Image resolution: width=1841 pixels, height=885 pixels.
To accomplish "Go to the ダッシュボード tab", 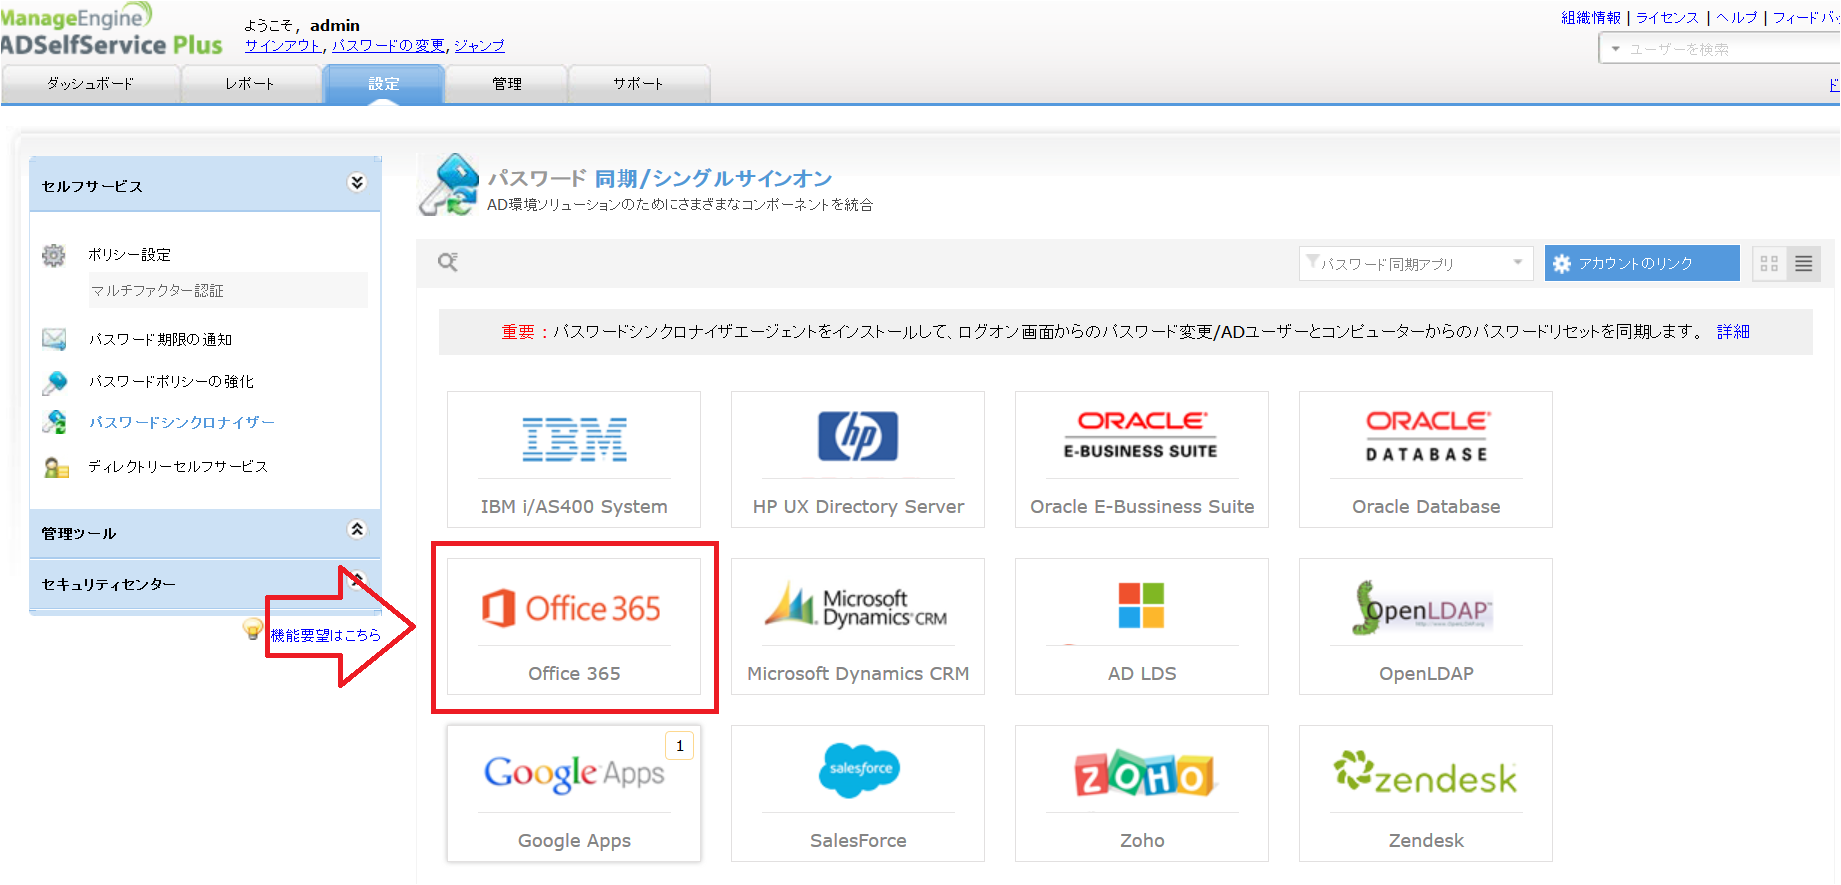I will (x=91, y=84).
